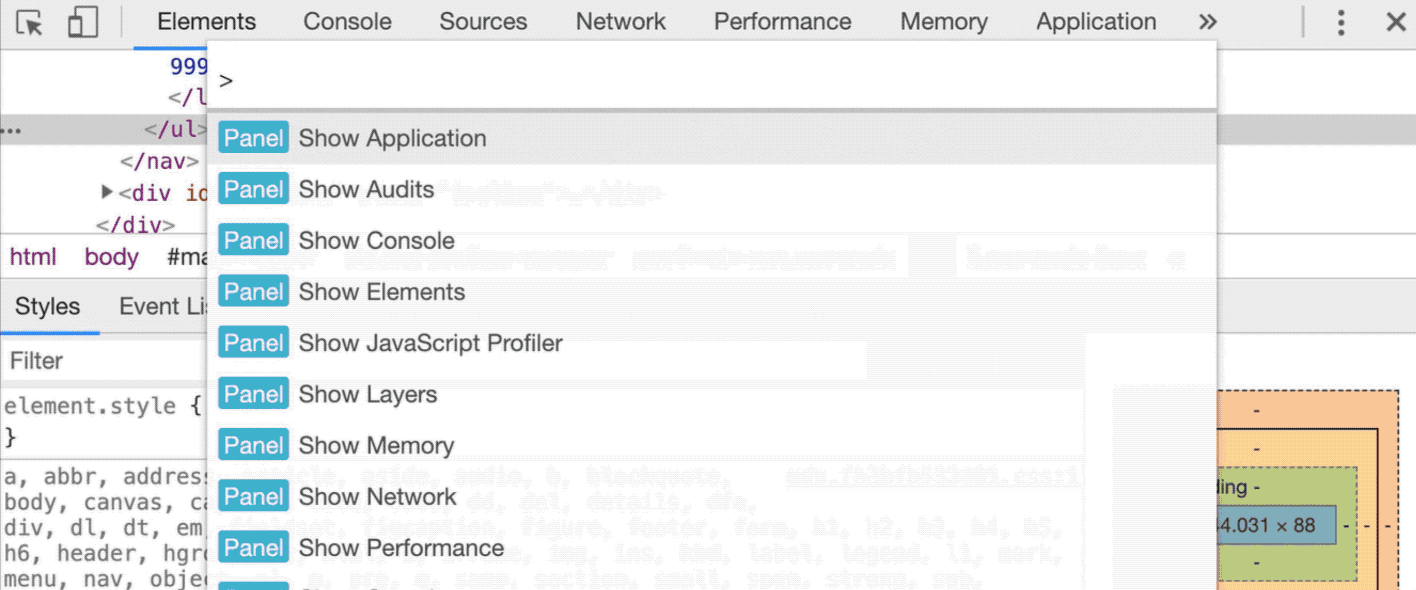Activate the inspect element picker icon

coord(30,22)
